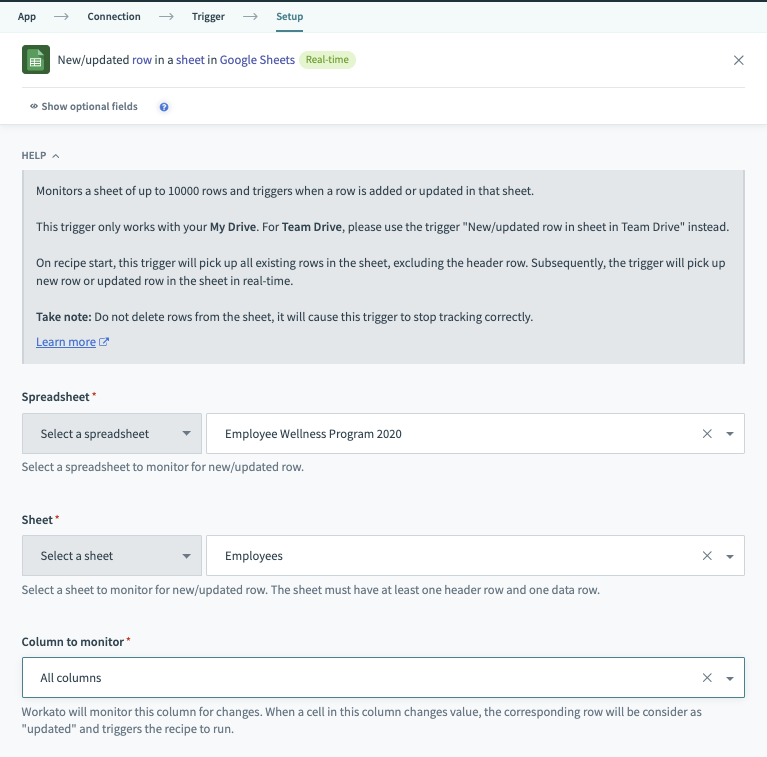This screenshot has width=767, height=757.
Task: Expand the spreadsheet name dropdown arrow
Action: (x=730, y=434)
